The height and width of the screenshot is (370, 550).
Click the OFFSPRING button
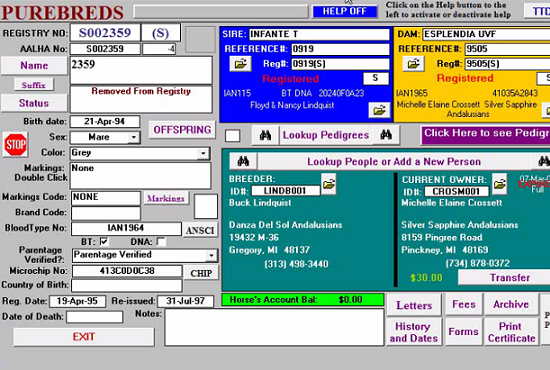182,130
